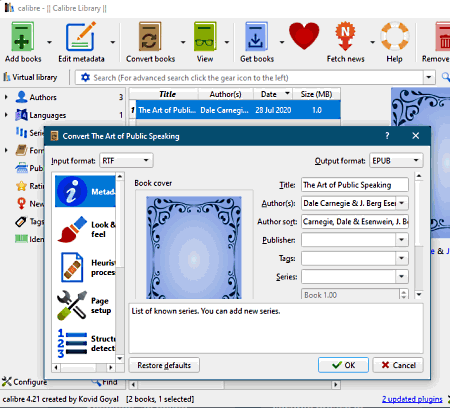
Task: Open the Publisher dropdown arrow
Action: pyautogui.click(x=402, y=240)
